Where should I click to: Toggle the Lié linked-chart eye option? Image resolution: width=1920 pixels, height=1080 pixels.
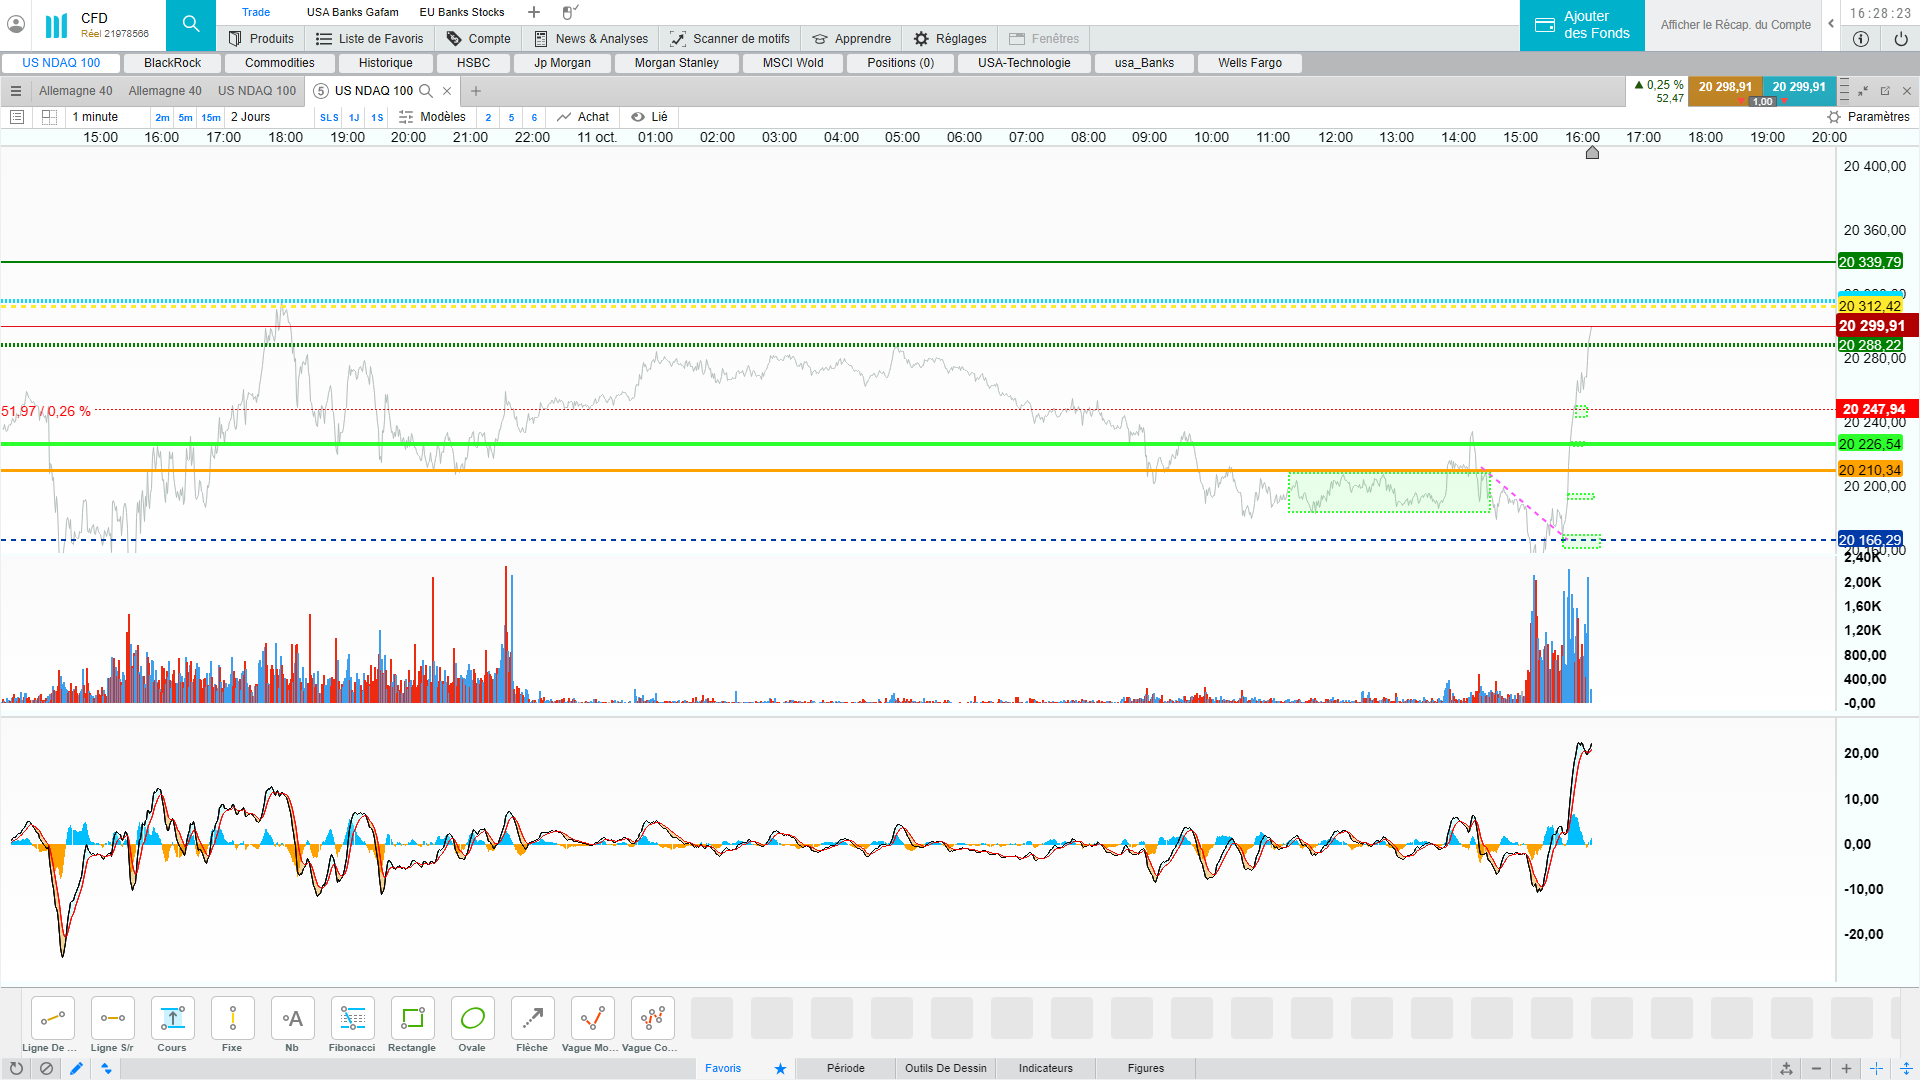click(649, 117)
